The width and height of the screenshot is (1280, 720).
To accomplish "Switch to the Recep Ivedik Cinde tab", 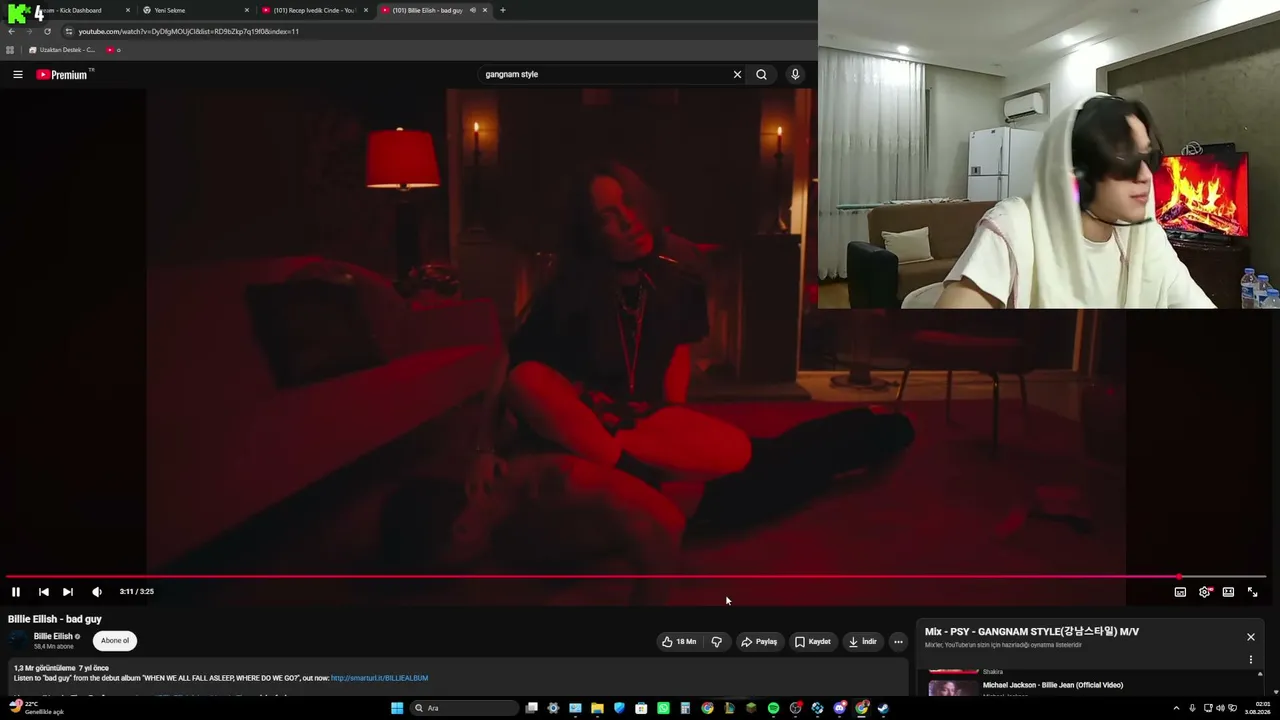I will click(314, 10).
